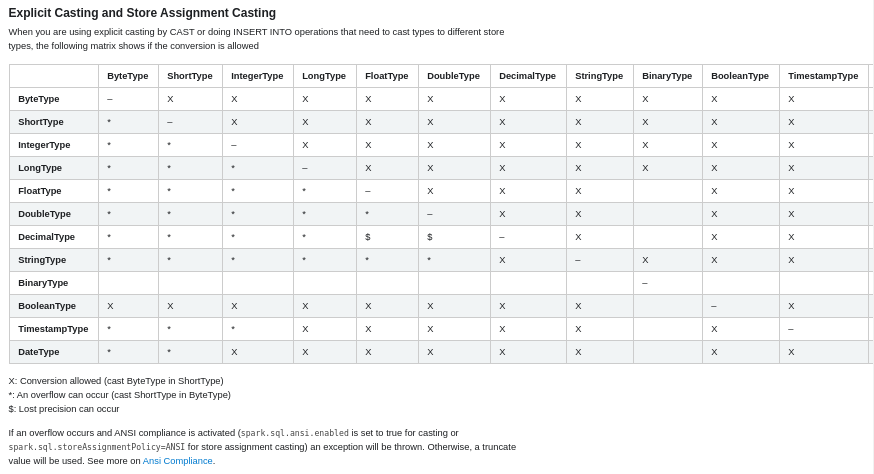Click the ByteType column header

pyautogui.click(x=128, y=76)
